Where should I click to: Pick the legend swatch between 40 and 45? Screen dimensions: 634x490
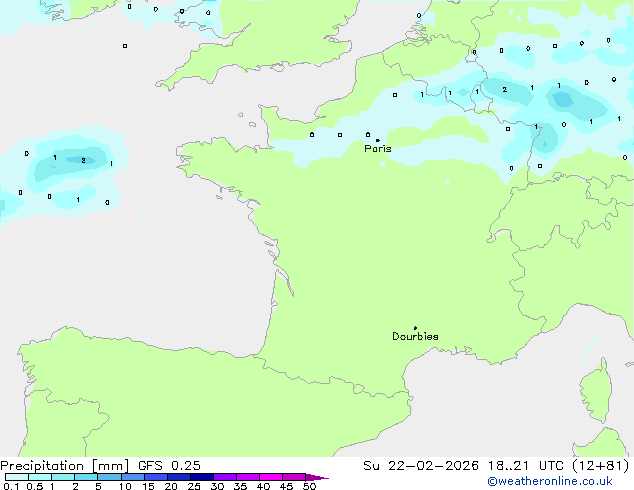(x=271, y=477)
